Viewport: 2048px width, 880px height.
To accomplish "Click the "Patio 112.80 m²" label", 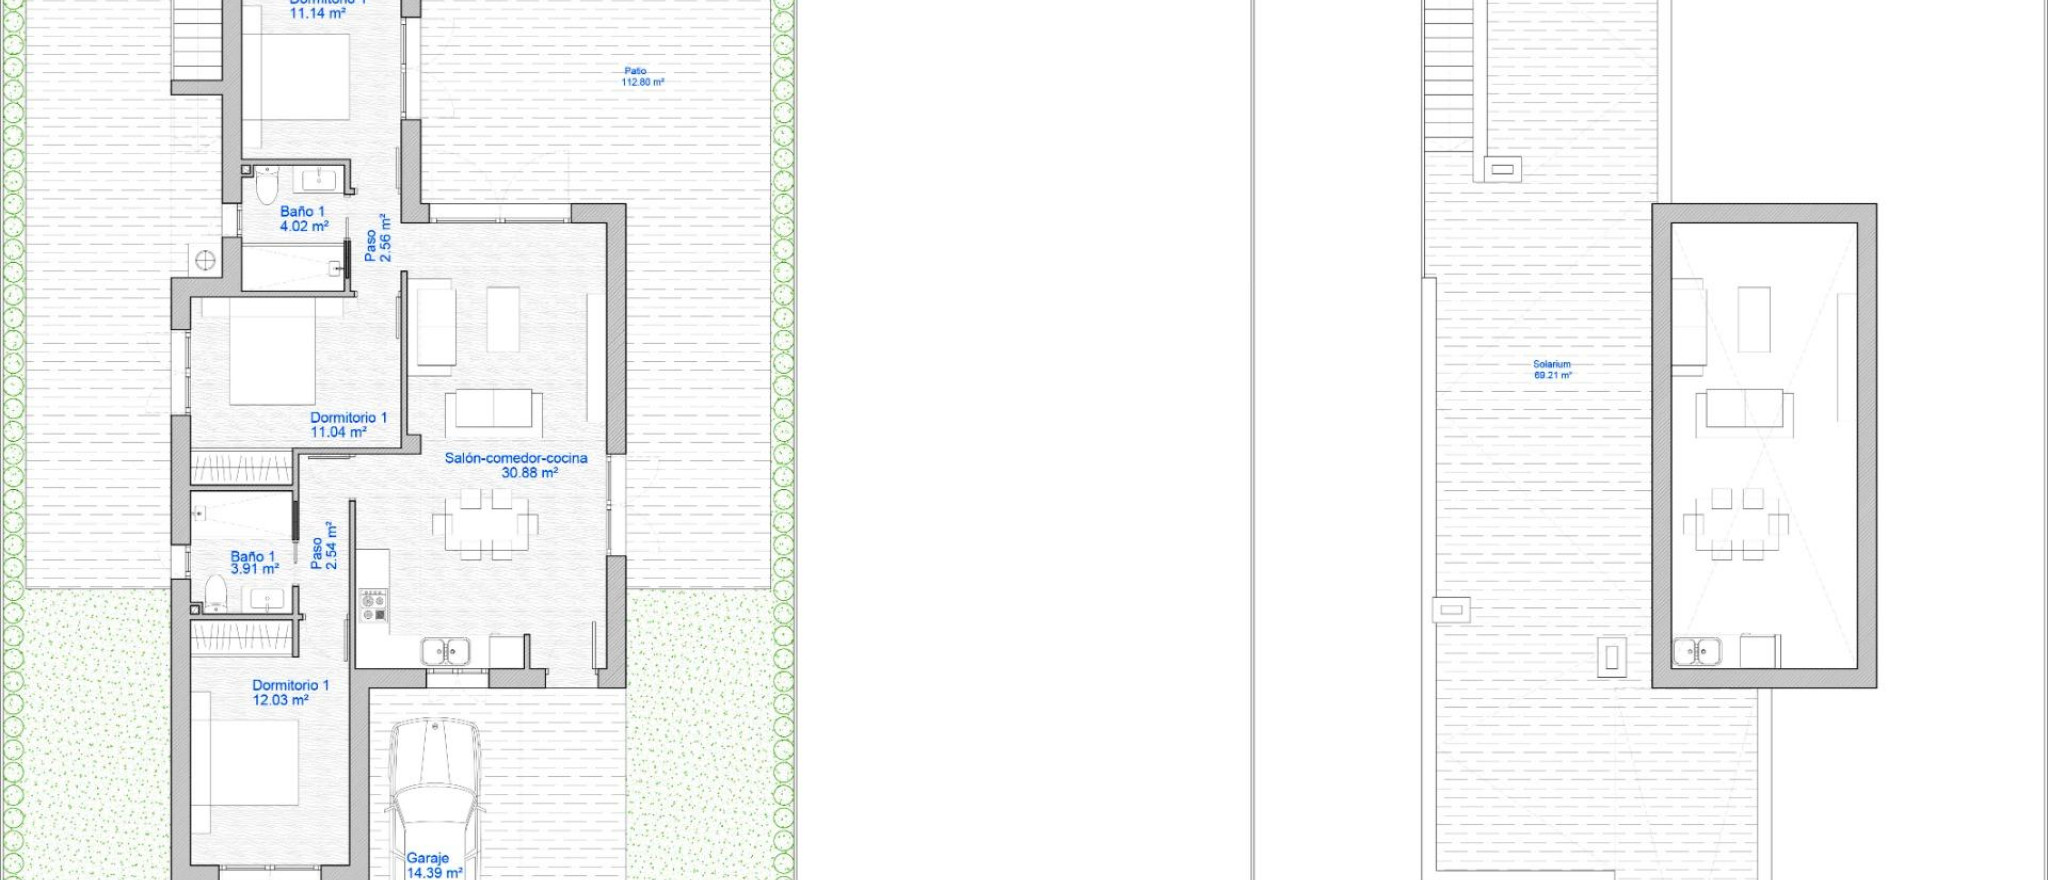I will tap(642, 76).
